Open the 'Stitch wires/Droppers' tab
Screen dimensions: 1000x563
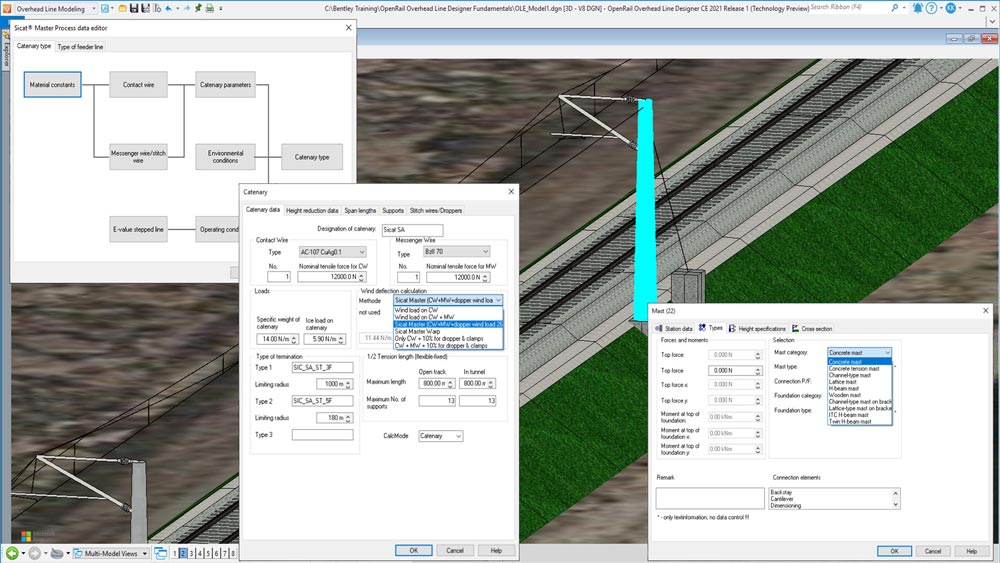pyautogui.click(x=436, y=210)
